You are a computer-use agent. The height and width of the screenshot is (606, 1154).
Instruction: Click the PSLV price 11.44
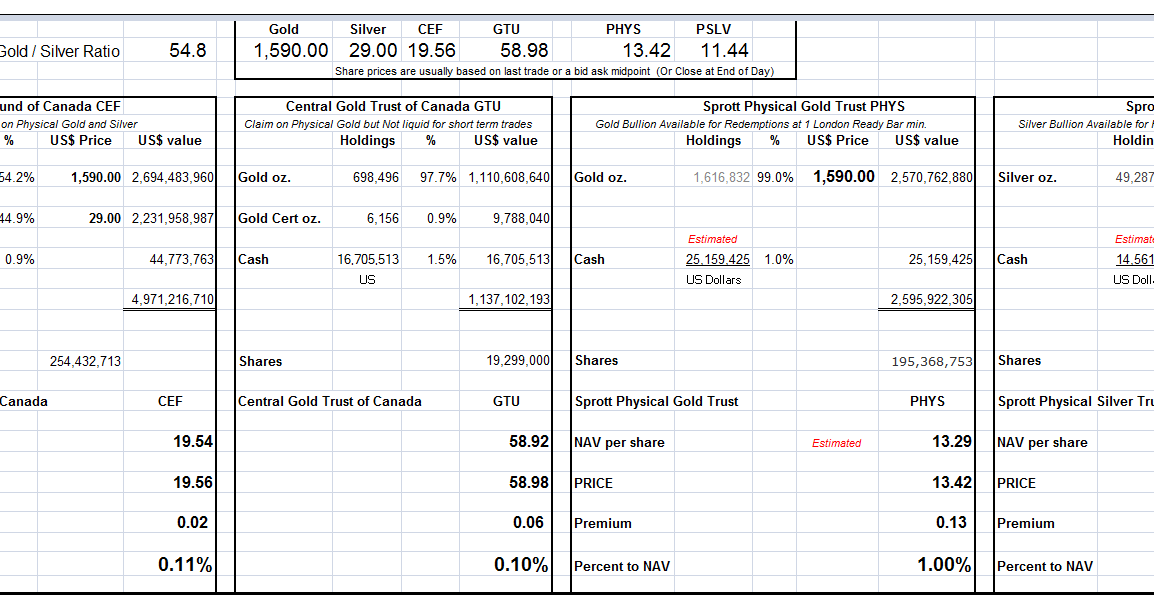[x=725, y=51]
